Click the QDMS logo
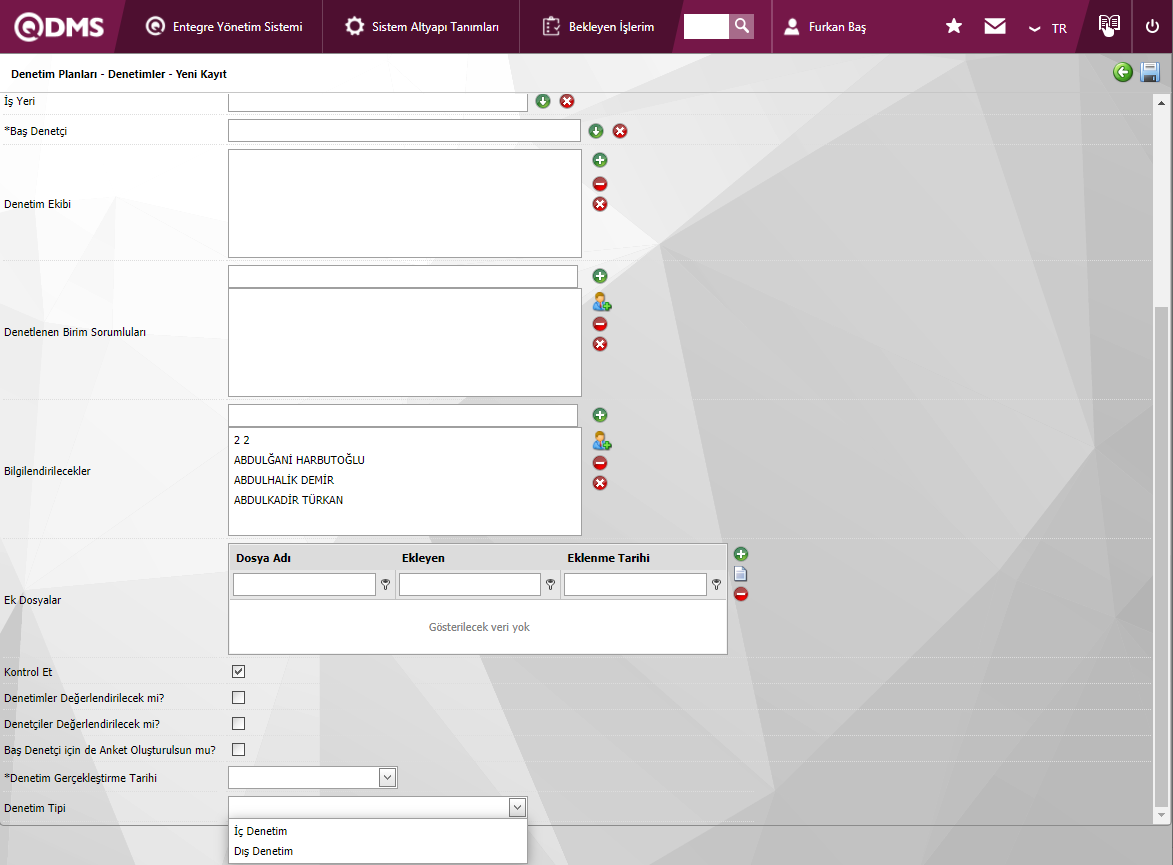 tap(59, 27)
